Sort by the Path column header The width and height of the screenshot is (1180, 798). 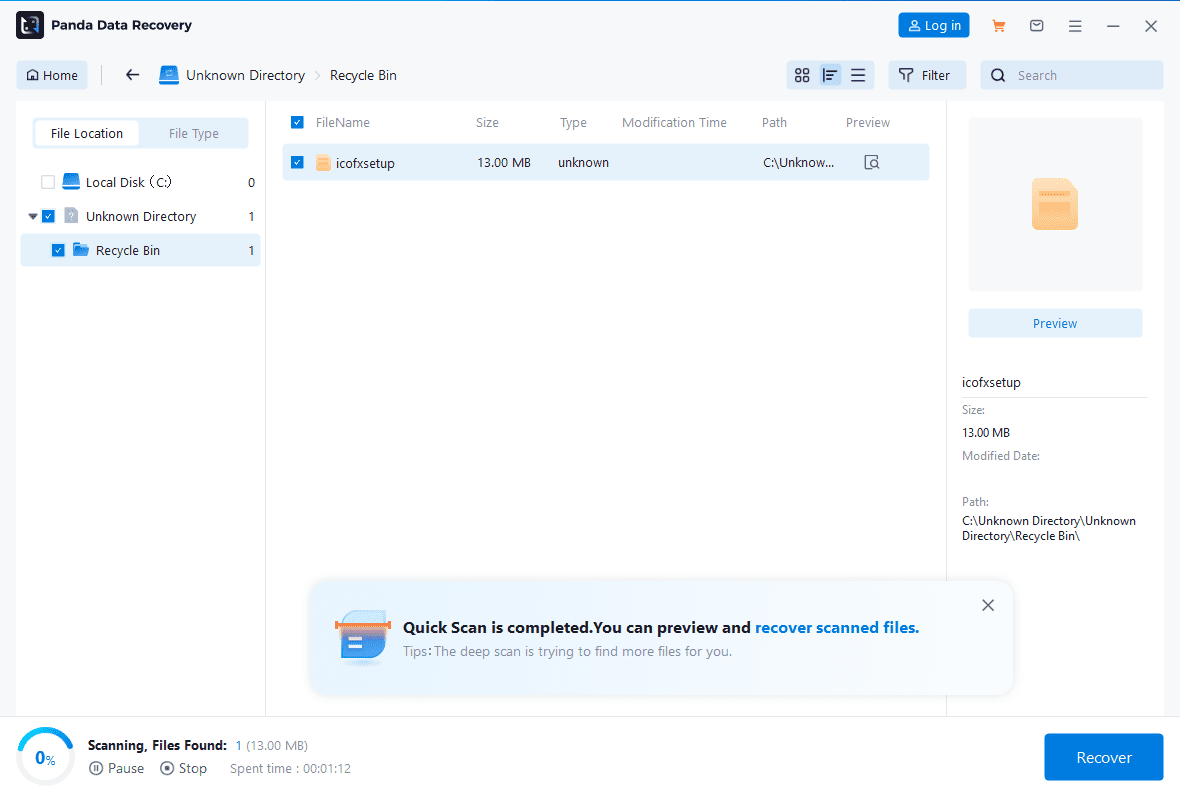coord(774,122)
